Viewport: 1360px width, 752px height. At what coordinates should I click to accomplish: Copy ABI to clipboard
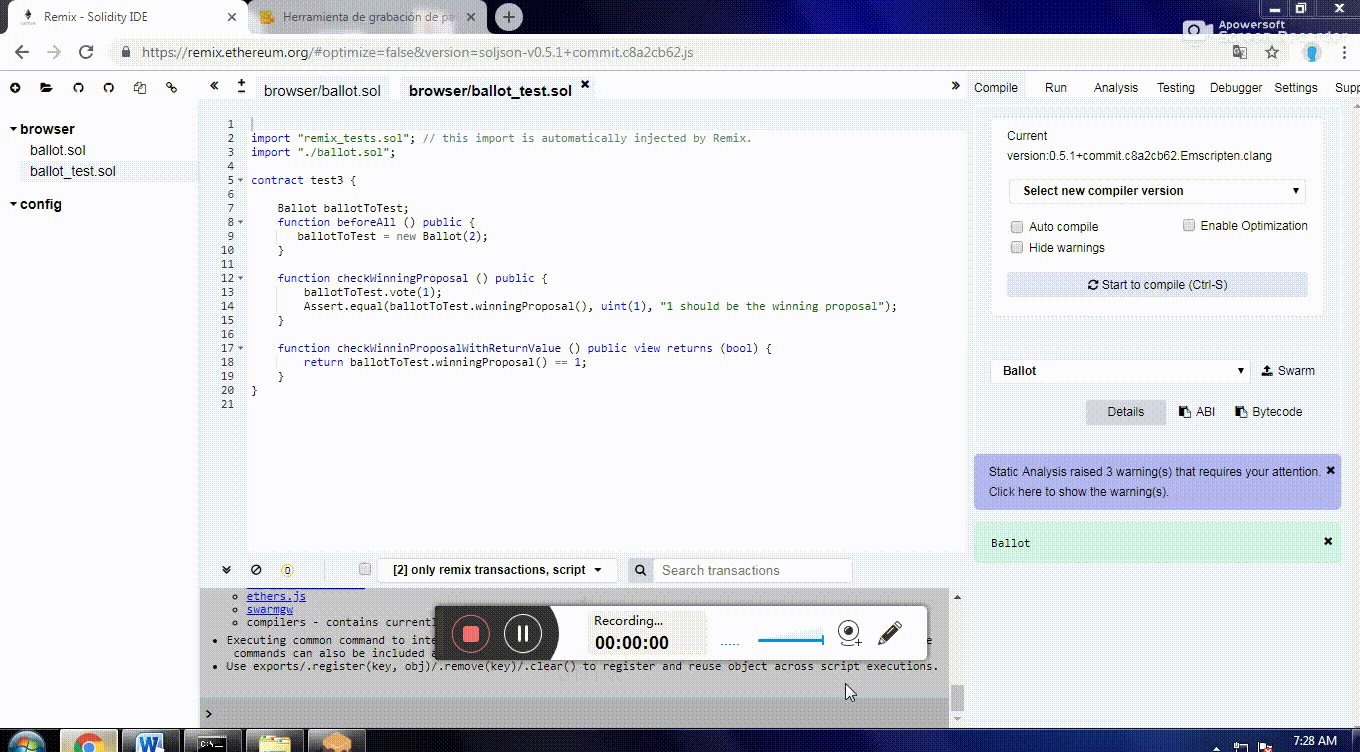[1197, 411]
